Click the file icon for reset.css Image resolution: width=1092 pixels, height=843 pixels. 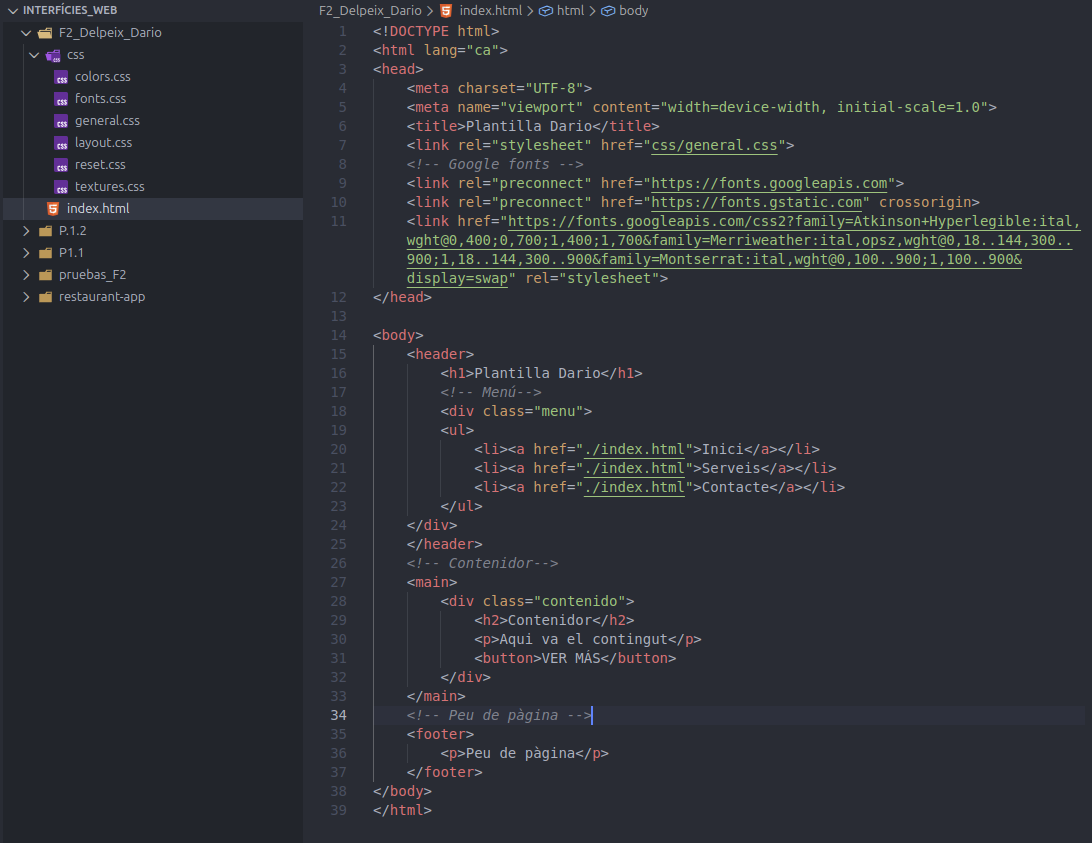pyautogui.click(x=61, y=165)
